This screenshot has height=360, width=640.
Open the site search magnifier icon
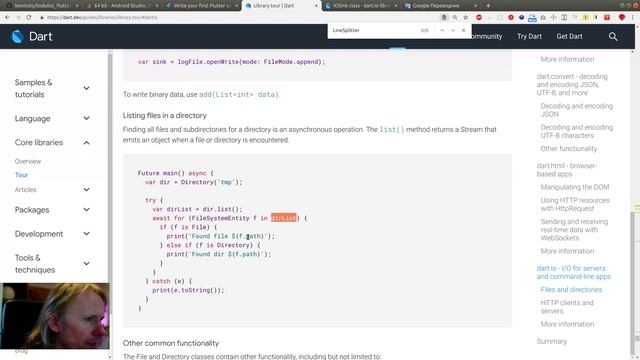point(613,36)
